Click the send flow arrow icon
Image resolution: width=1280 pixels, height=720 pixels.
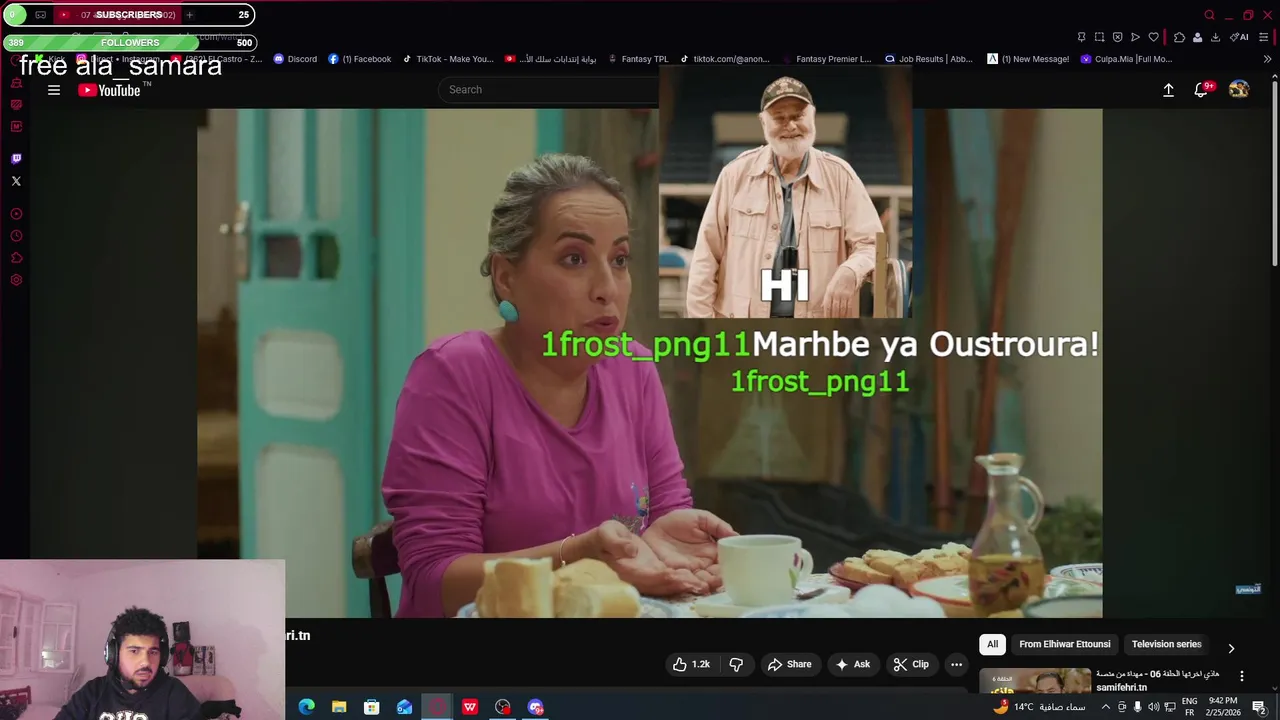1135,37
